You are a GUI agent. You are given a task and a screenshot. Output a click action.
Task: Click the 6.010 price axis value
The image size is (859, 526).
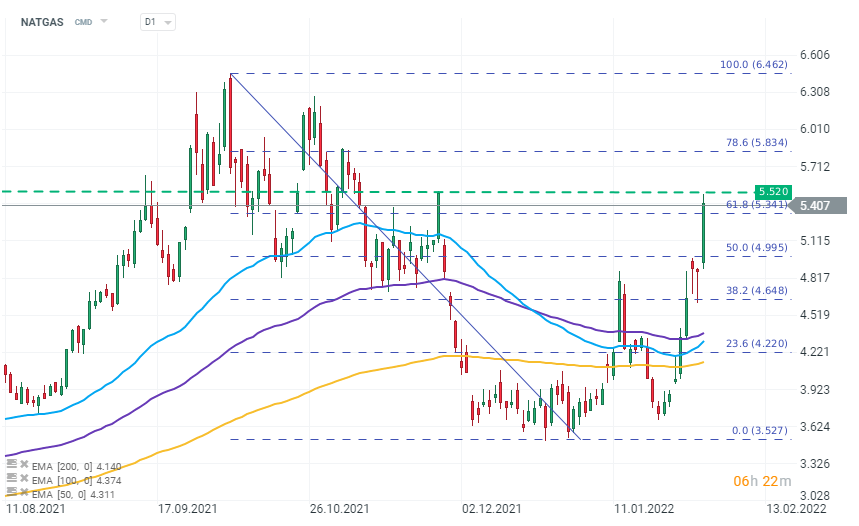click(815, 129)
